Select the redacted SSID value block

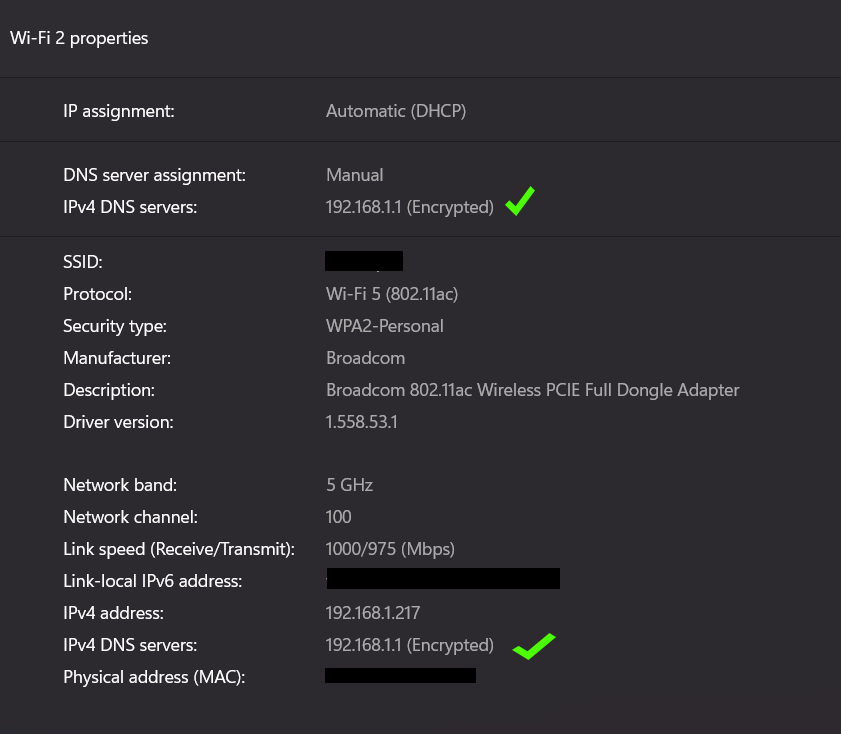pos(363,260)
